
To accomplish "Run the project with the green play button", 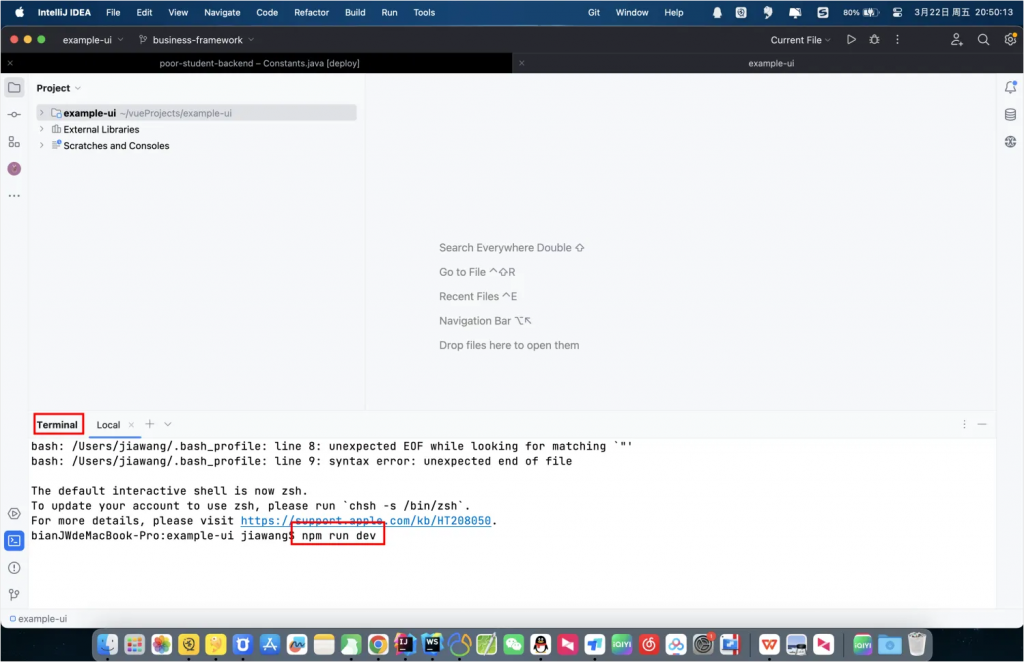I will [851, 39].
